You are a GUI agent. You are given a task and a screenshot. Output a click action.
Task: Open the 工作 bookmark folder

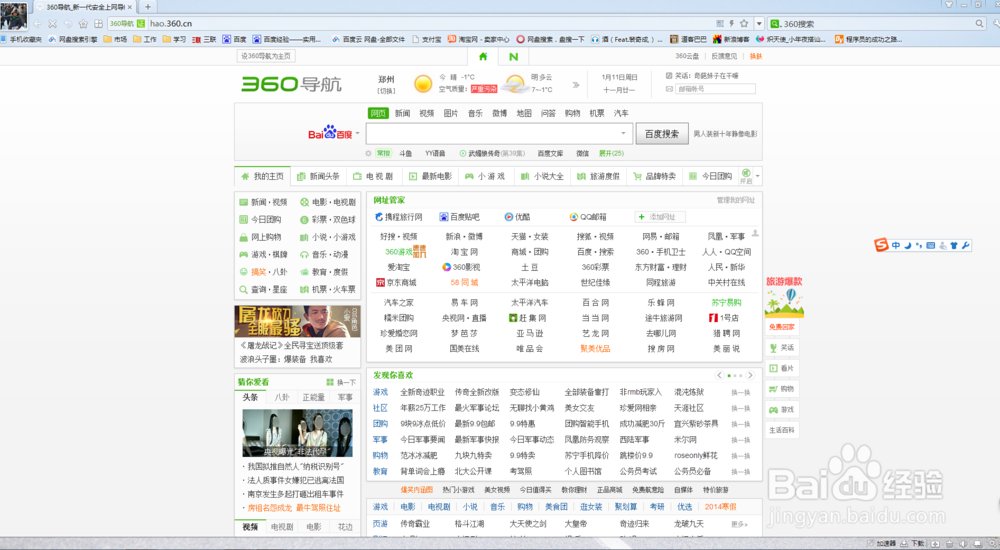pyautogui.click(x=145, y=40)
